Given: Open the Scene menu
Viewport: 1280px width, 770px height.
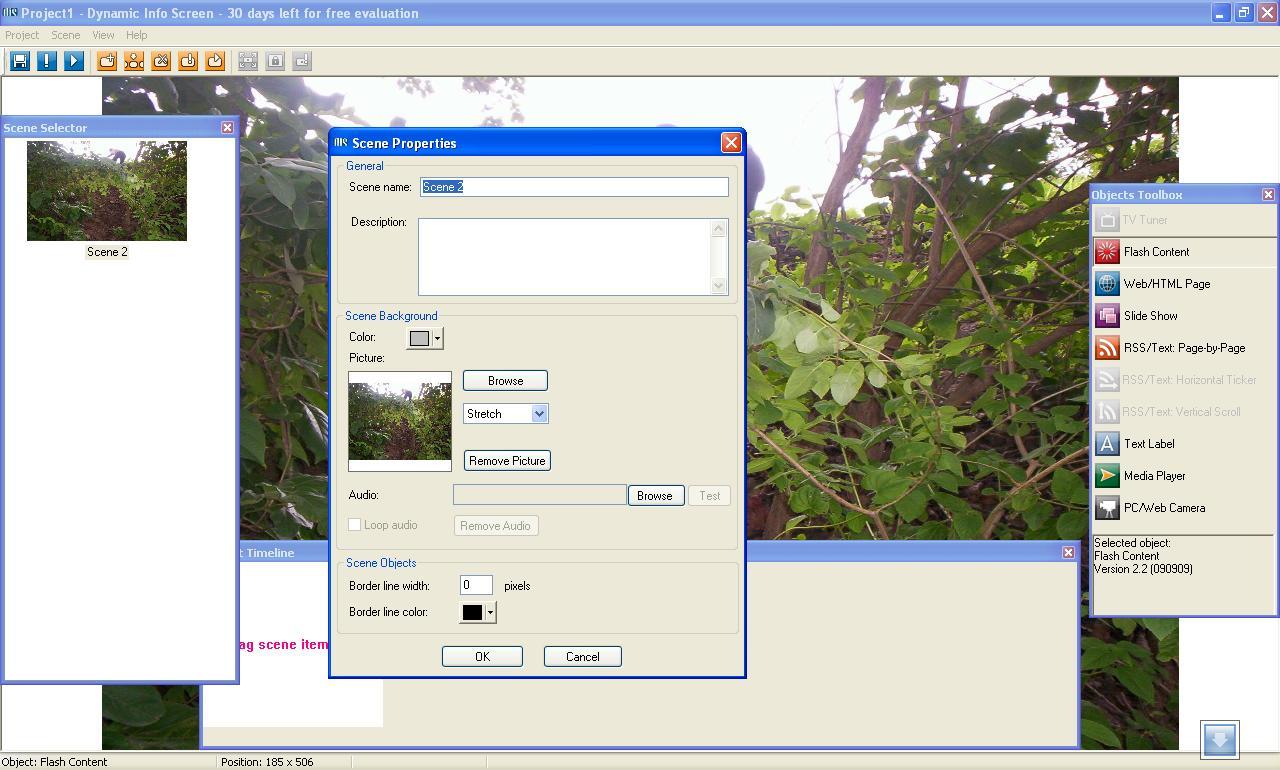Looking at the screenshot, I should pyautogui.click(x=66, y=35).
